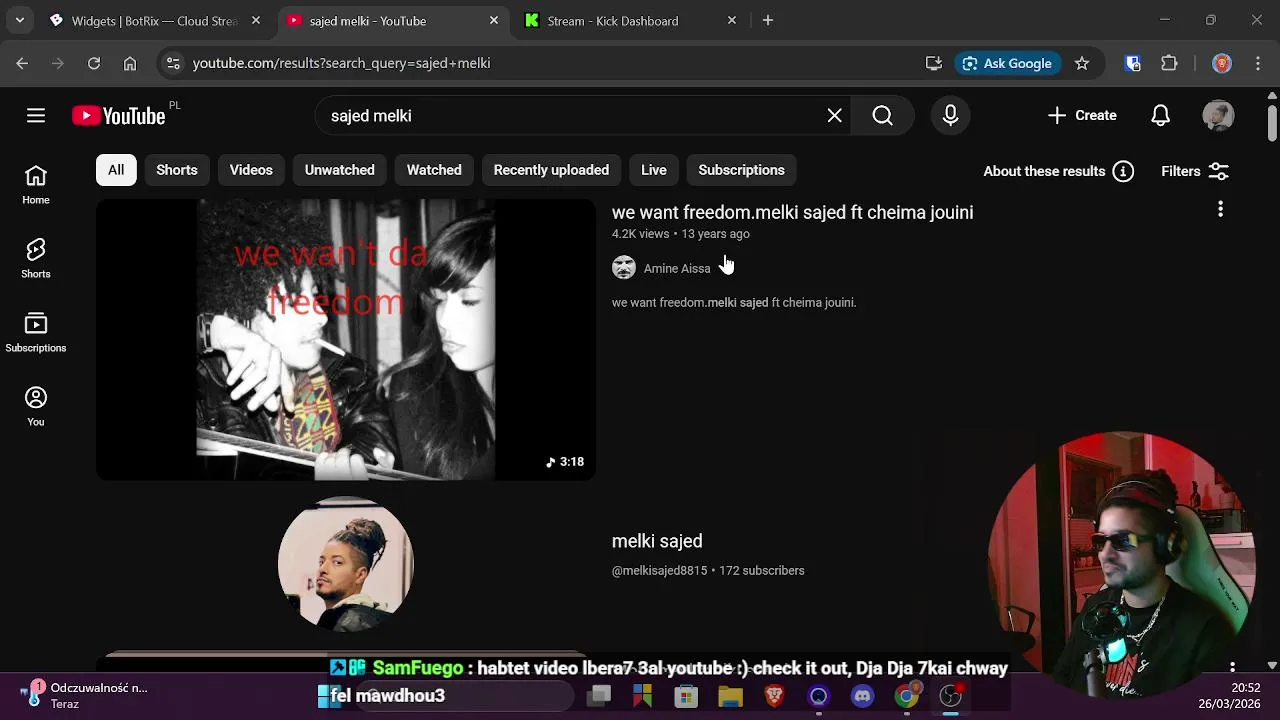The height and width of the screenshot is (720, 1280).
Task: Close the sajed melki YouTube tab
Action: coord(494,20)
